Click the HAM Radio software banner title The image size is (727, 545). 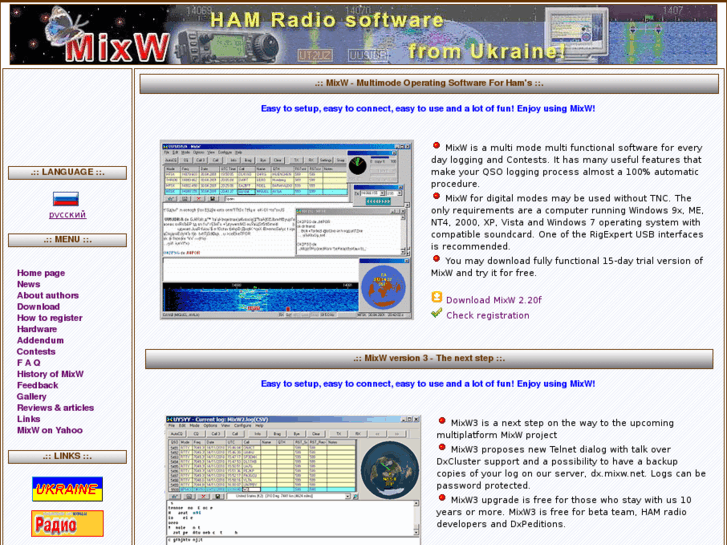tap(327, 20)
